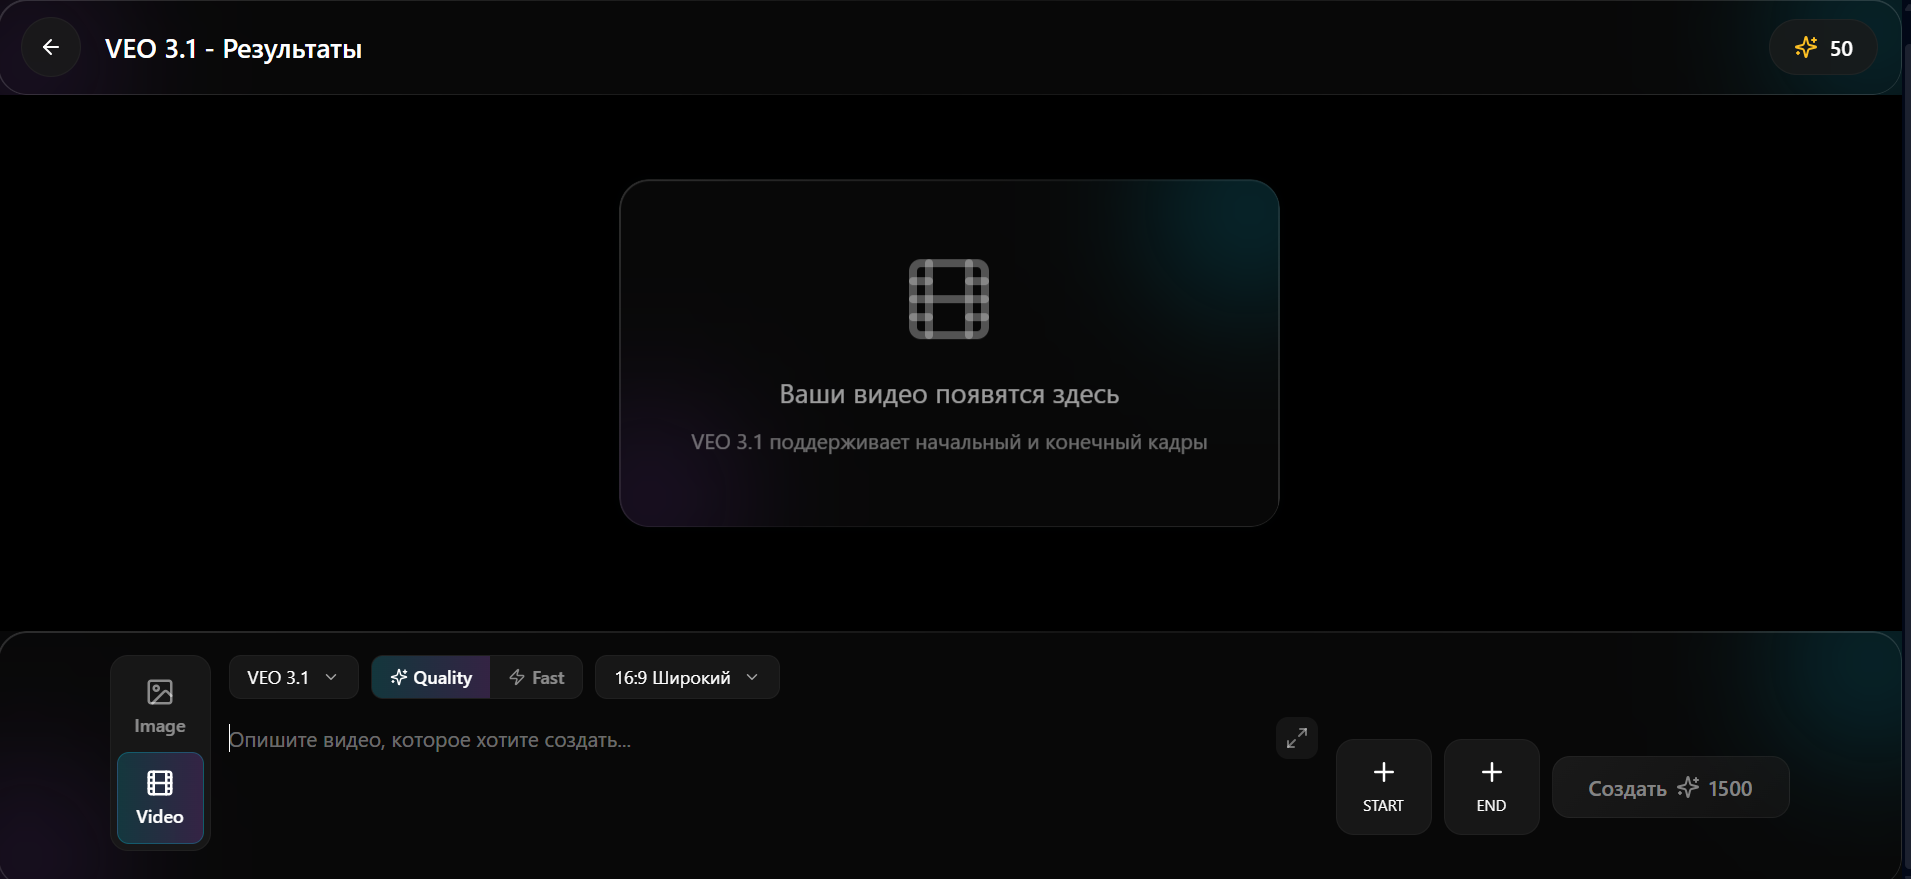This screenshot has width=1911, height=879.
Task: Click the 50 credits balance number
Action: coord(1841,48)
